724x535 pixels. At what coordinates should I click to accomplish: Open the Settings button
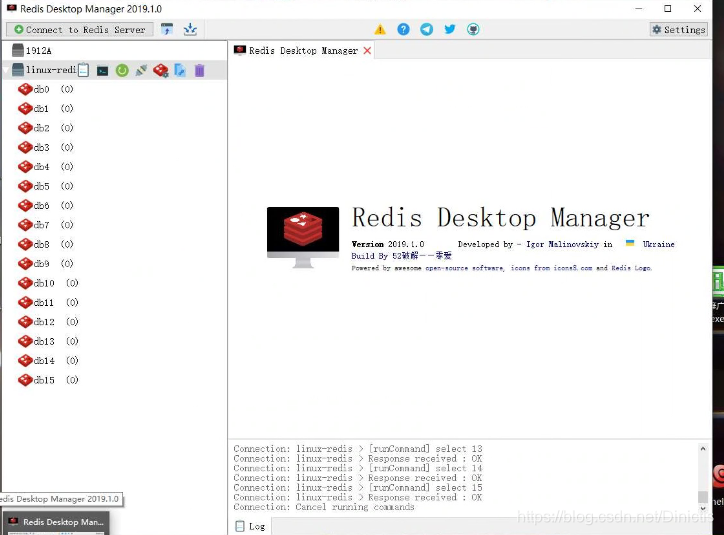pyautogui.click(x=678, y=30)
